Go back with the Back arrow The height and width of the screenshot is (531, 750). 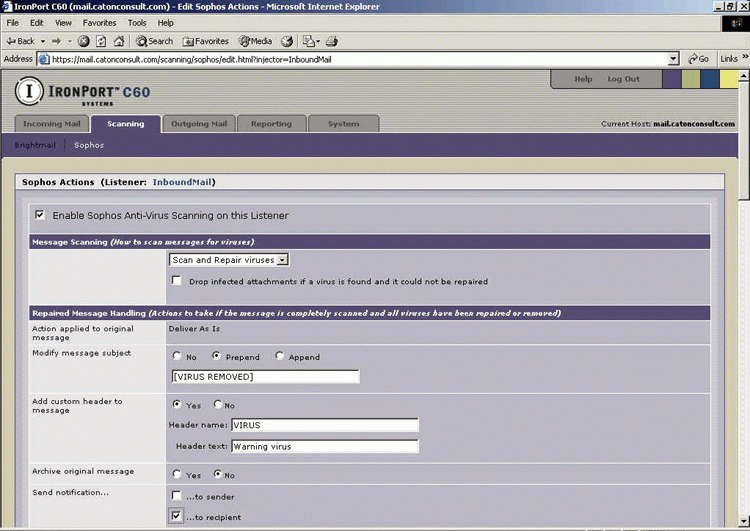20,41
